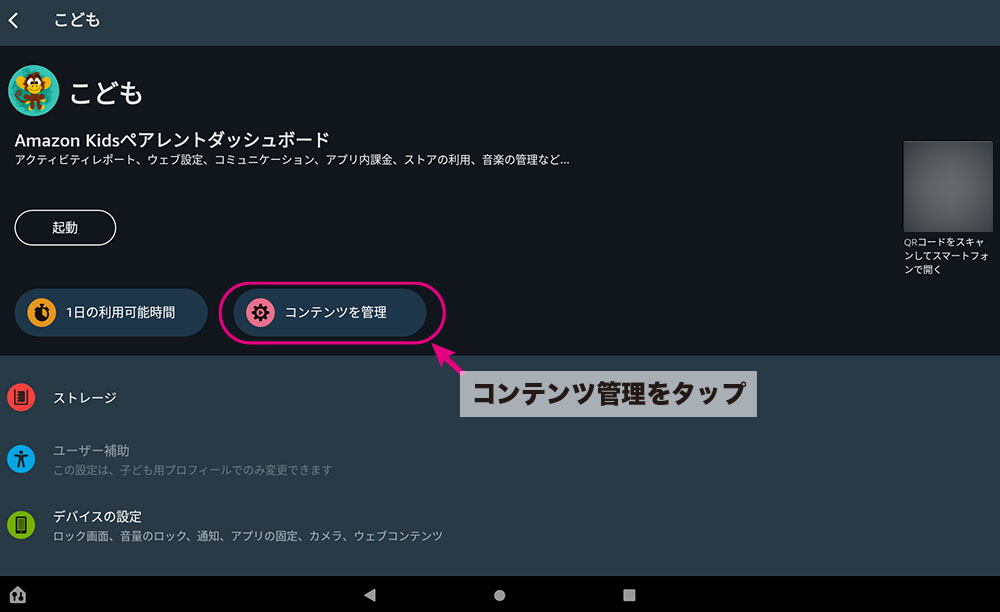Screen dimensions: 1000x612
Task: Click the blue accessibility icon
Action: point(21,459)
